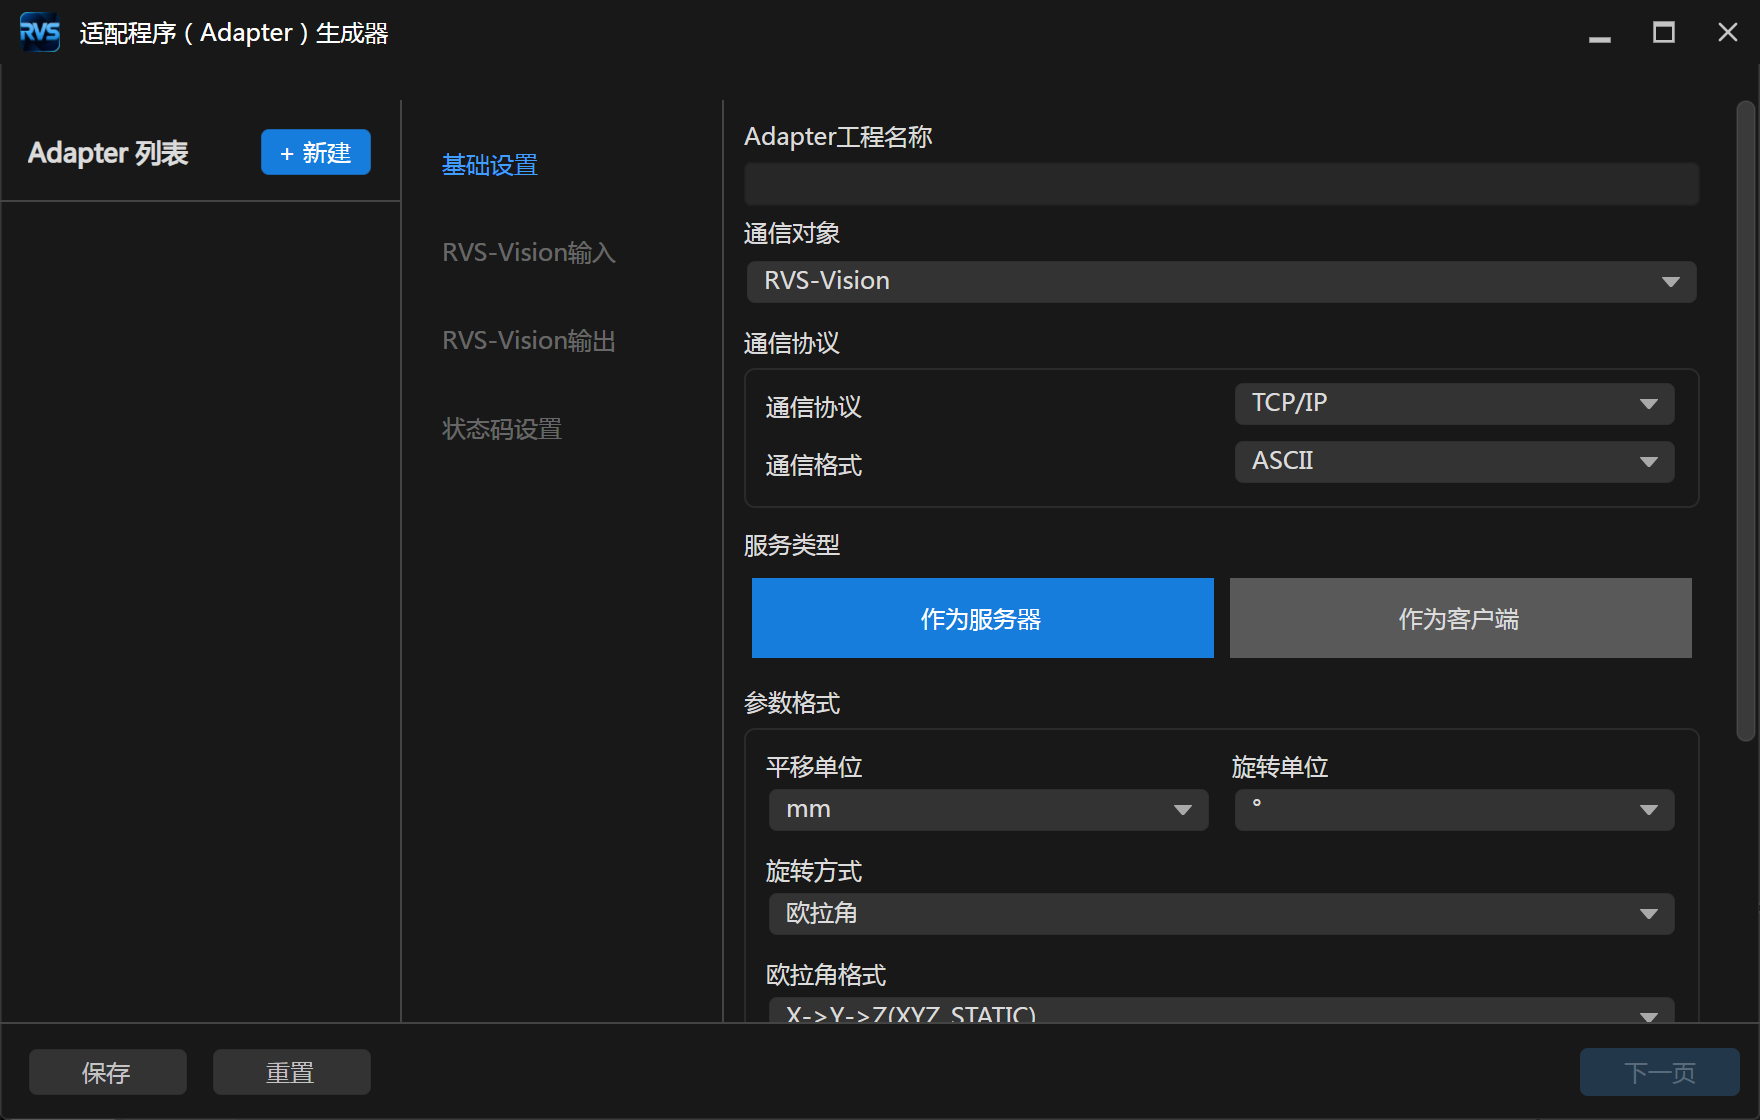The image size is (1760, 1120).
Task: Open the ASCII 通信格式 dropdown
Action: 1455,462
